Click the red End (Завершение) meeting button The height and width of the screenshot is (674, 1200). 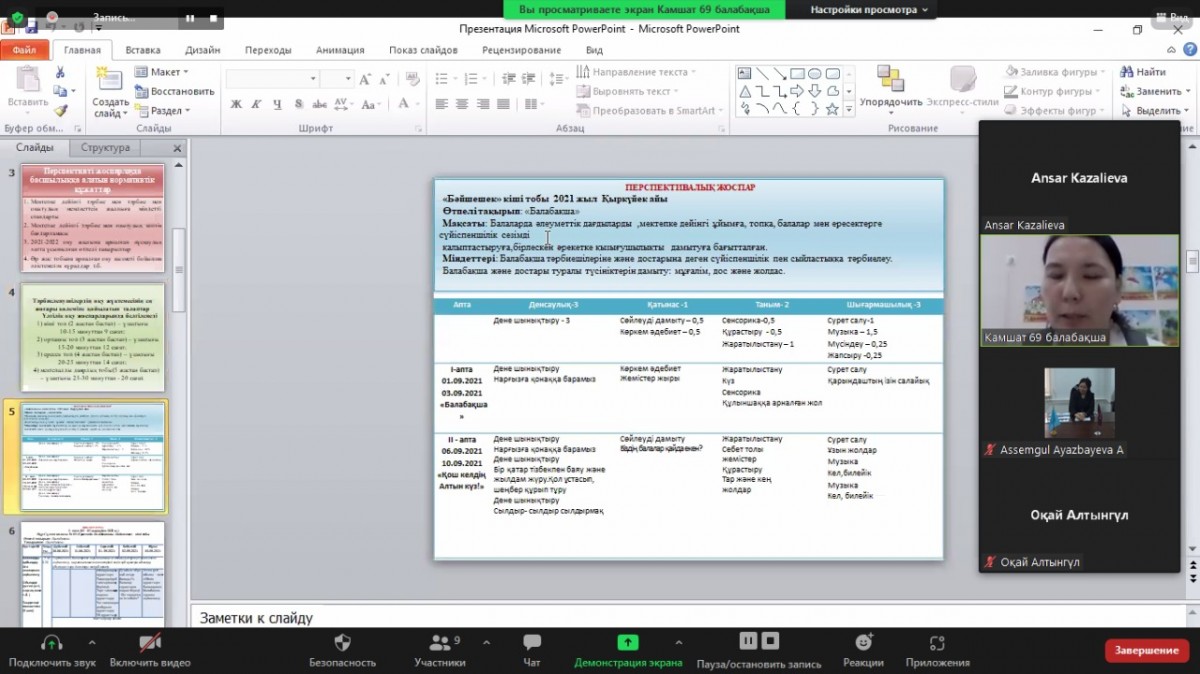(x=1146, y=650)
